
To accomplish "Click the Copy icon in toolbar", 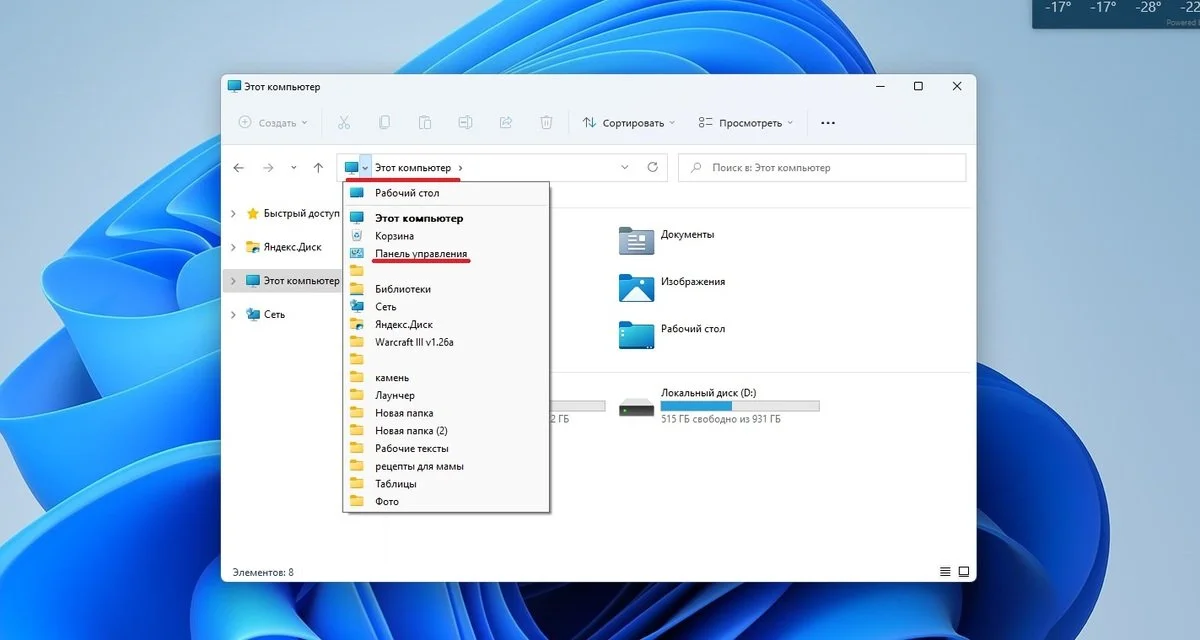I will pos(384,123).
